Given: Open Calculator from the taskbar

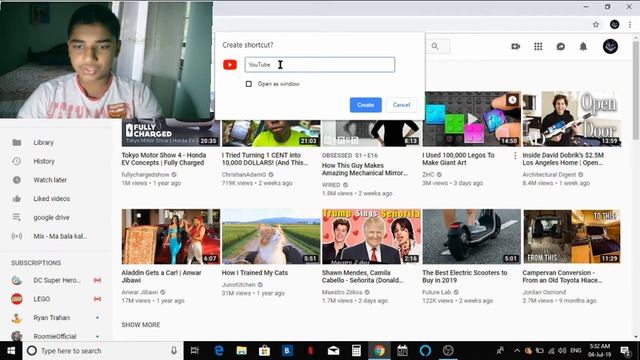Looking at the screenshot, I should coord(356,351).
